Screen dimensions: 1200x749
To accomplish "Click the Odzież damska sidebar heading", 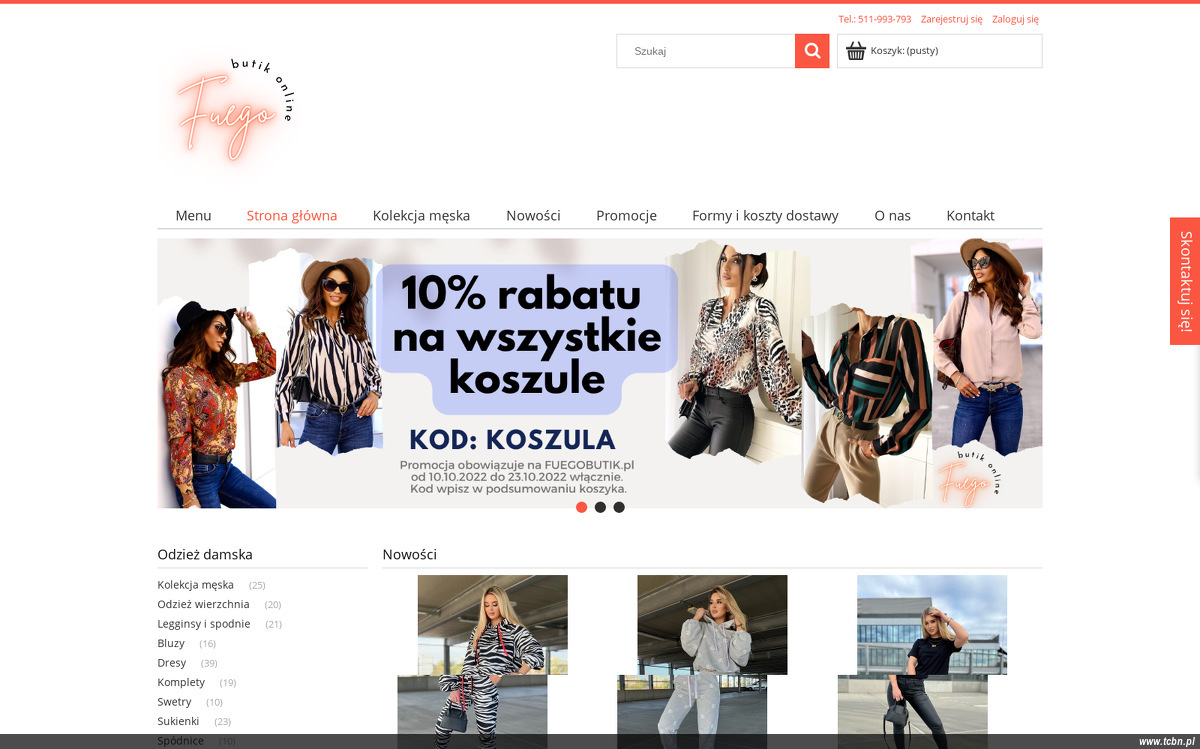I will 205,555.
